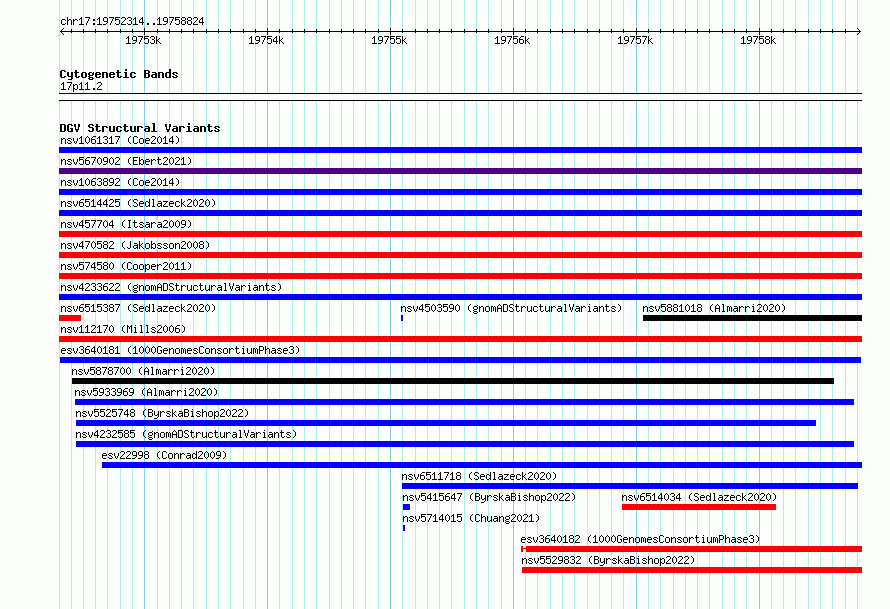Click the red nsv112170 variant bar
Viewport: 890px width, 609px height.
point(460,339)
